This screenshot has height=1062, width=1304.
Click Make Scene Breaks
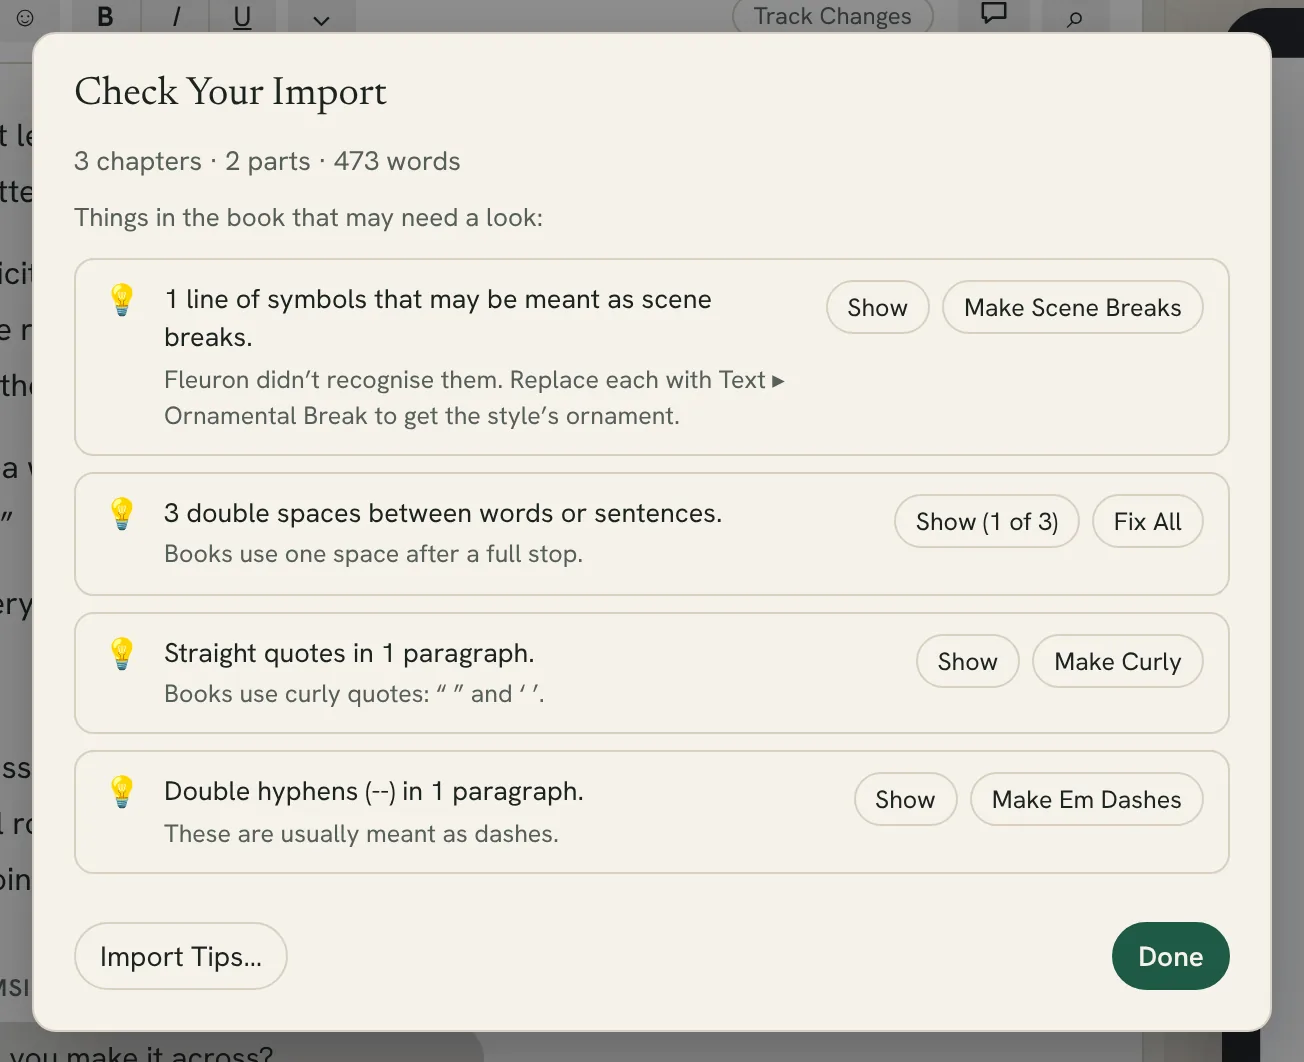(1073, 308)
